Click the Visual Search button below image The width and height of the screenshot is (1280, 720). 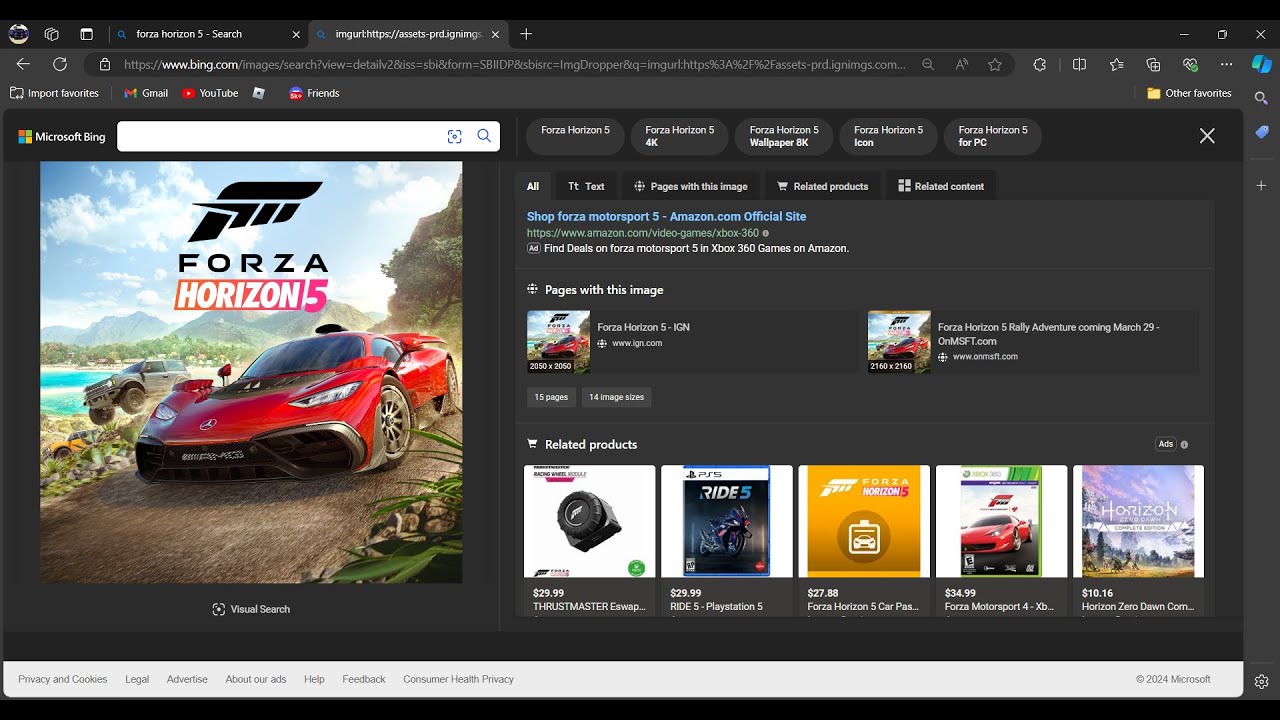[x=251, y=609]
